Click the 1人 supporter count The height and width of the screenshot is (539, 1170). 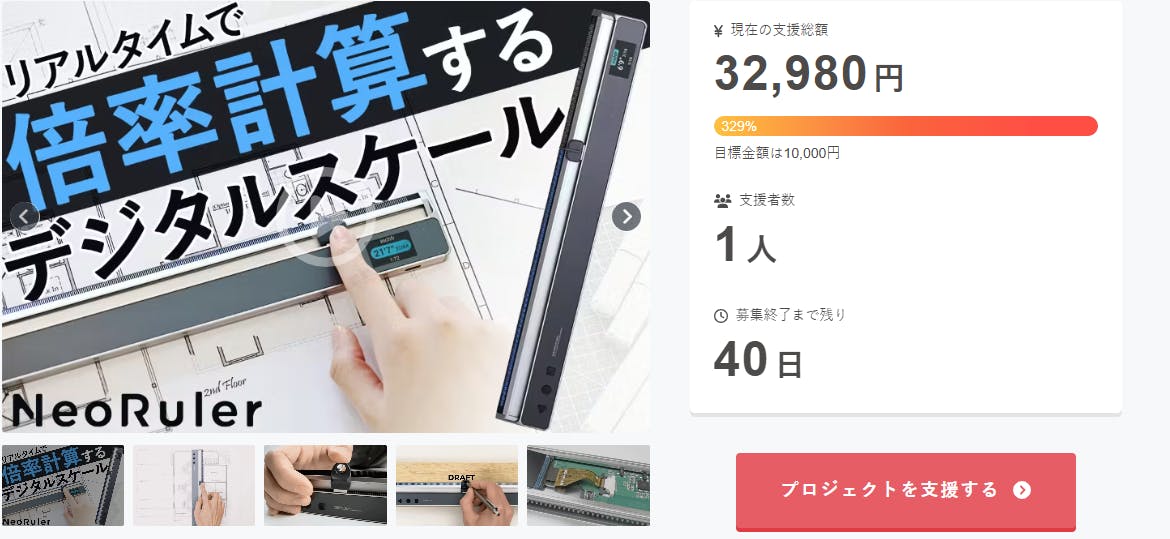(745, 245)
